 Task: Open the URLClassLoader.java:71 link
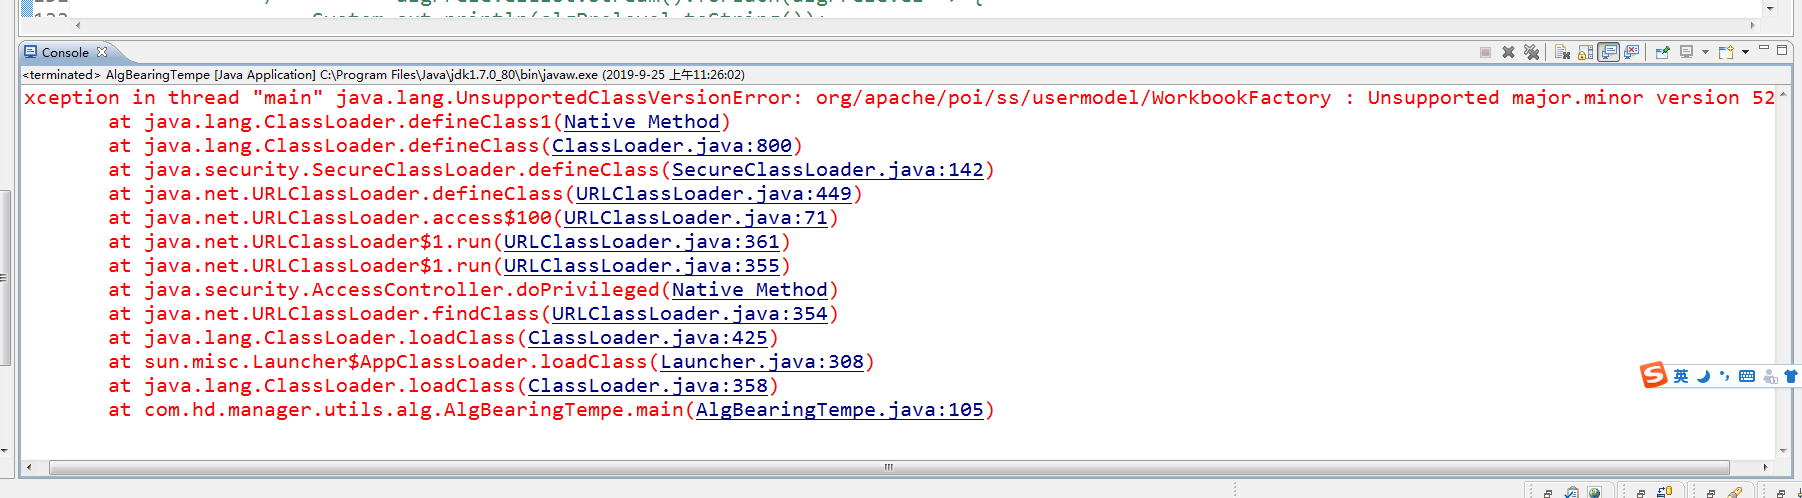point(696,218)
